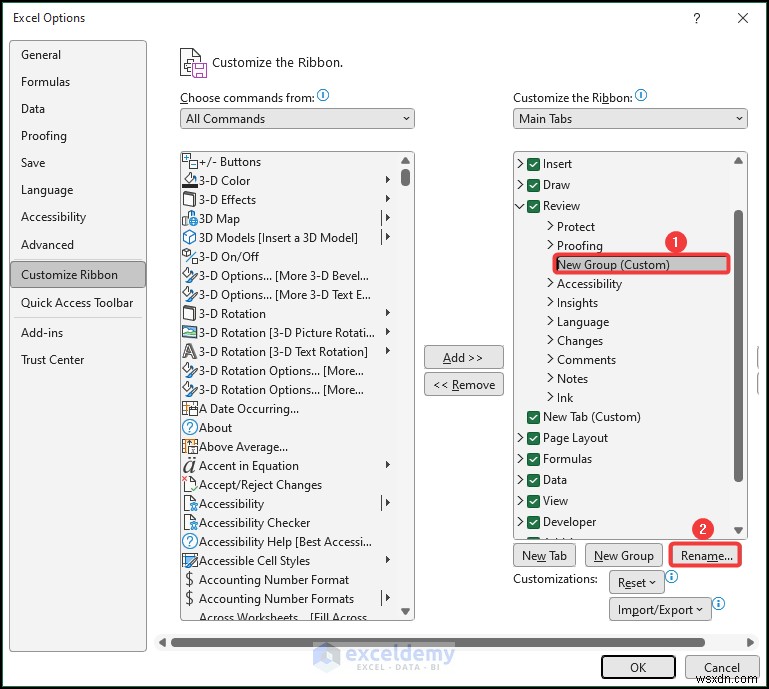
Task: Select Accounting Number Format dollar icon
Action: [190, 580]
